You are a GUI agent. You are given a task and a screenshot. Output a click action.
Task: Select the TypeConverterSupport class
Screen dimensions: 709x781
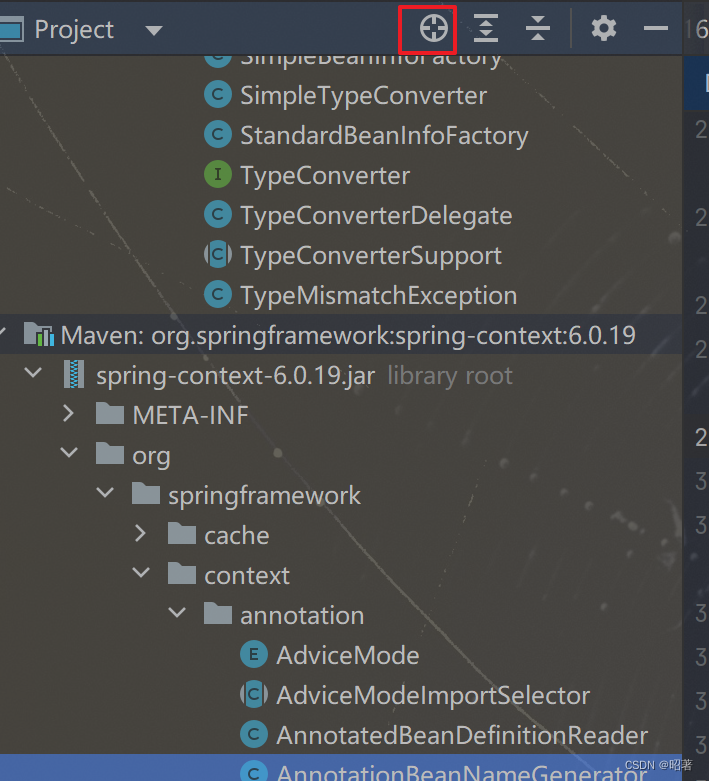[371, 256]
